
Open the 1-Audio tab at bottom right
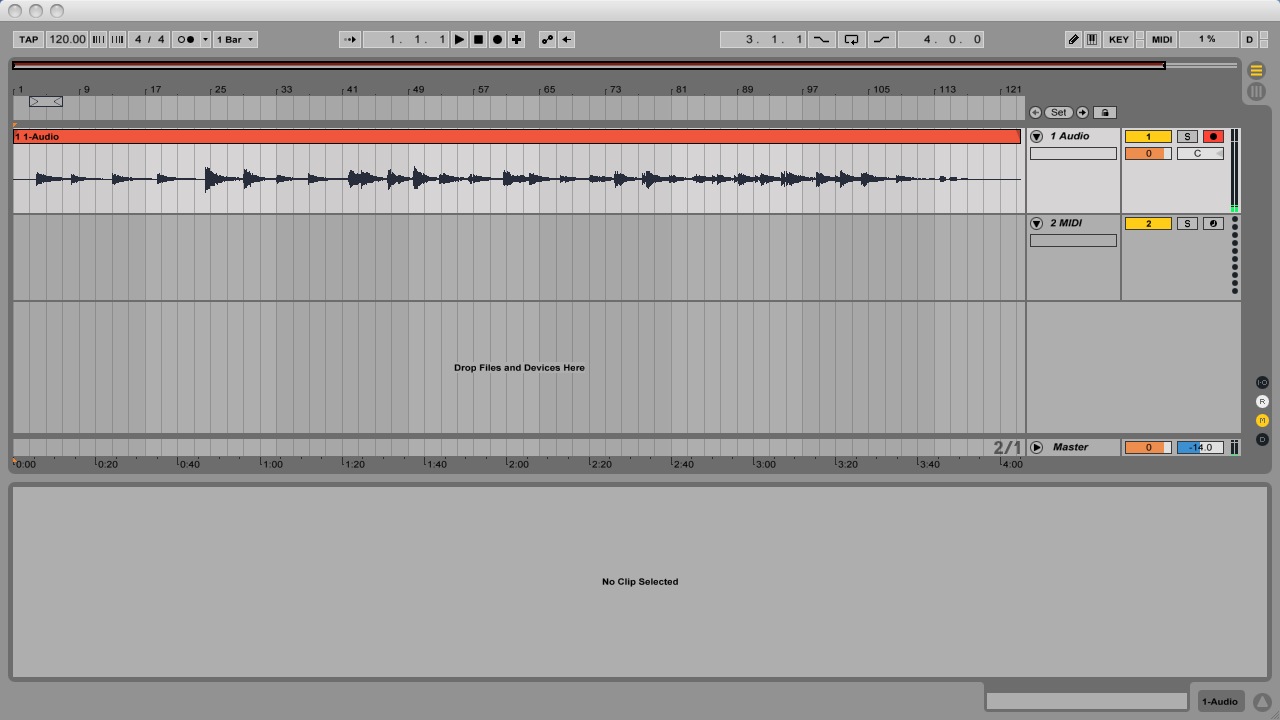point(1219,702)
